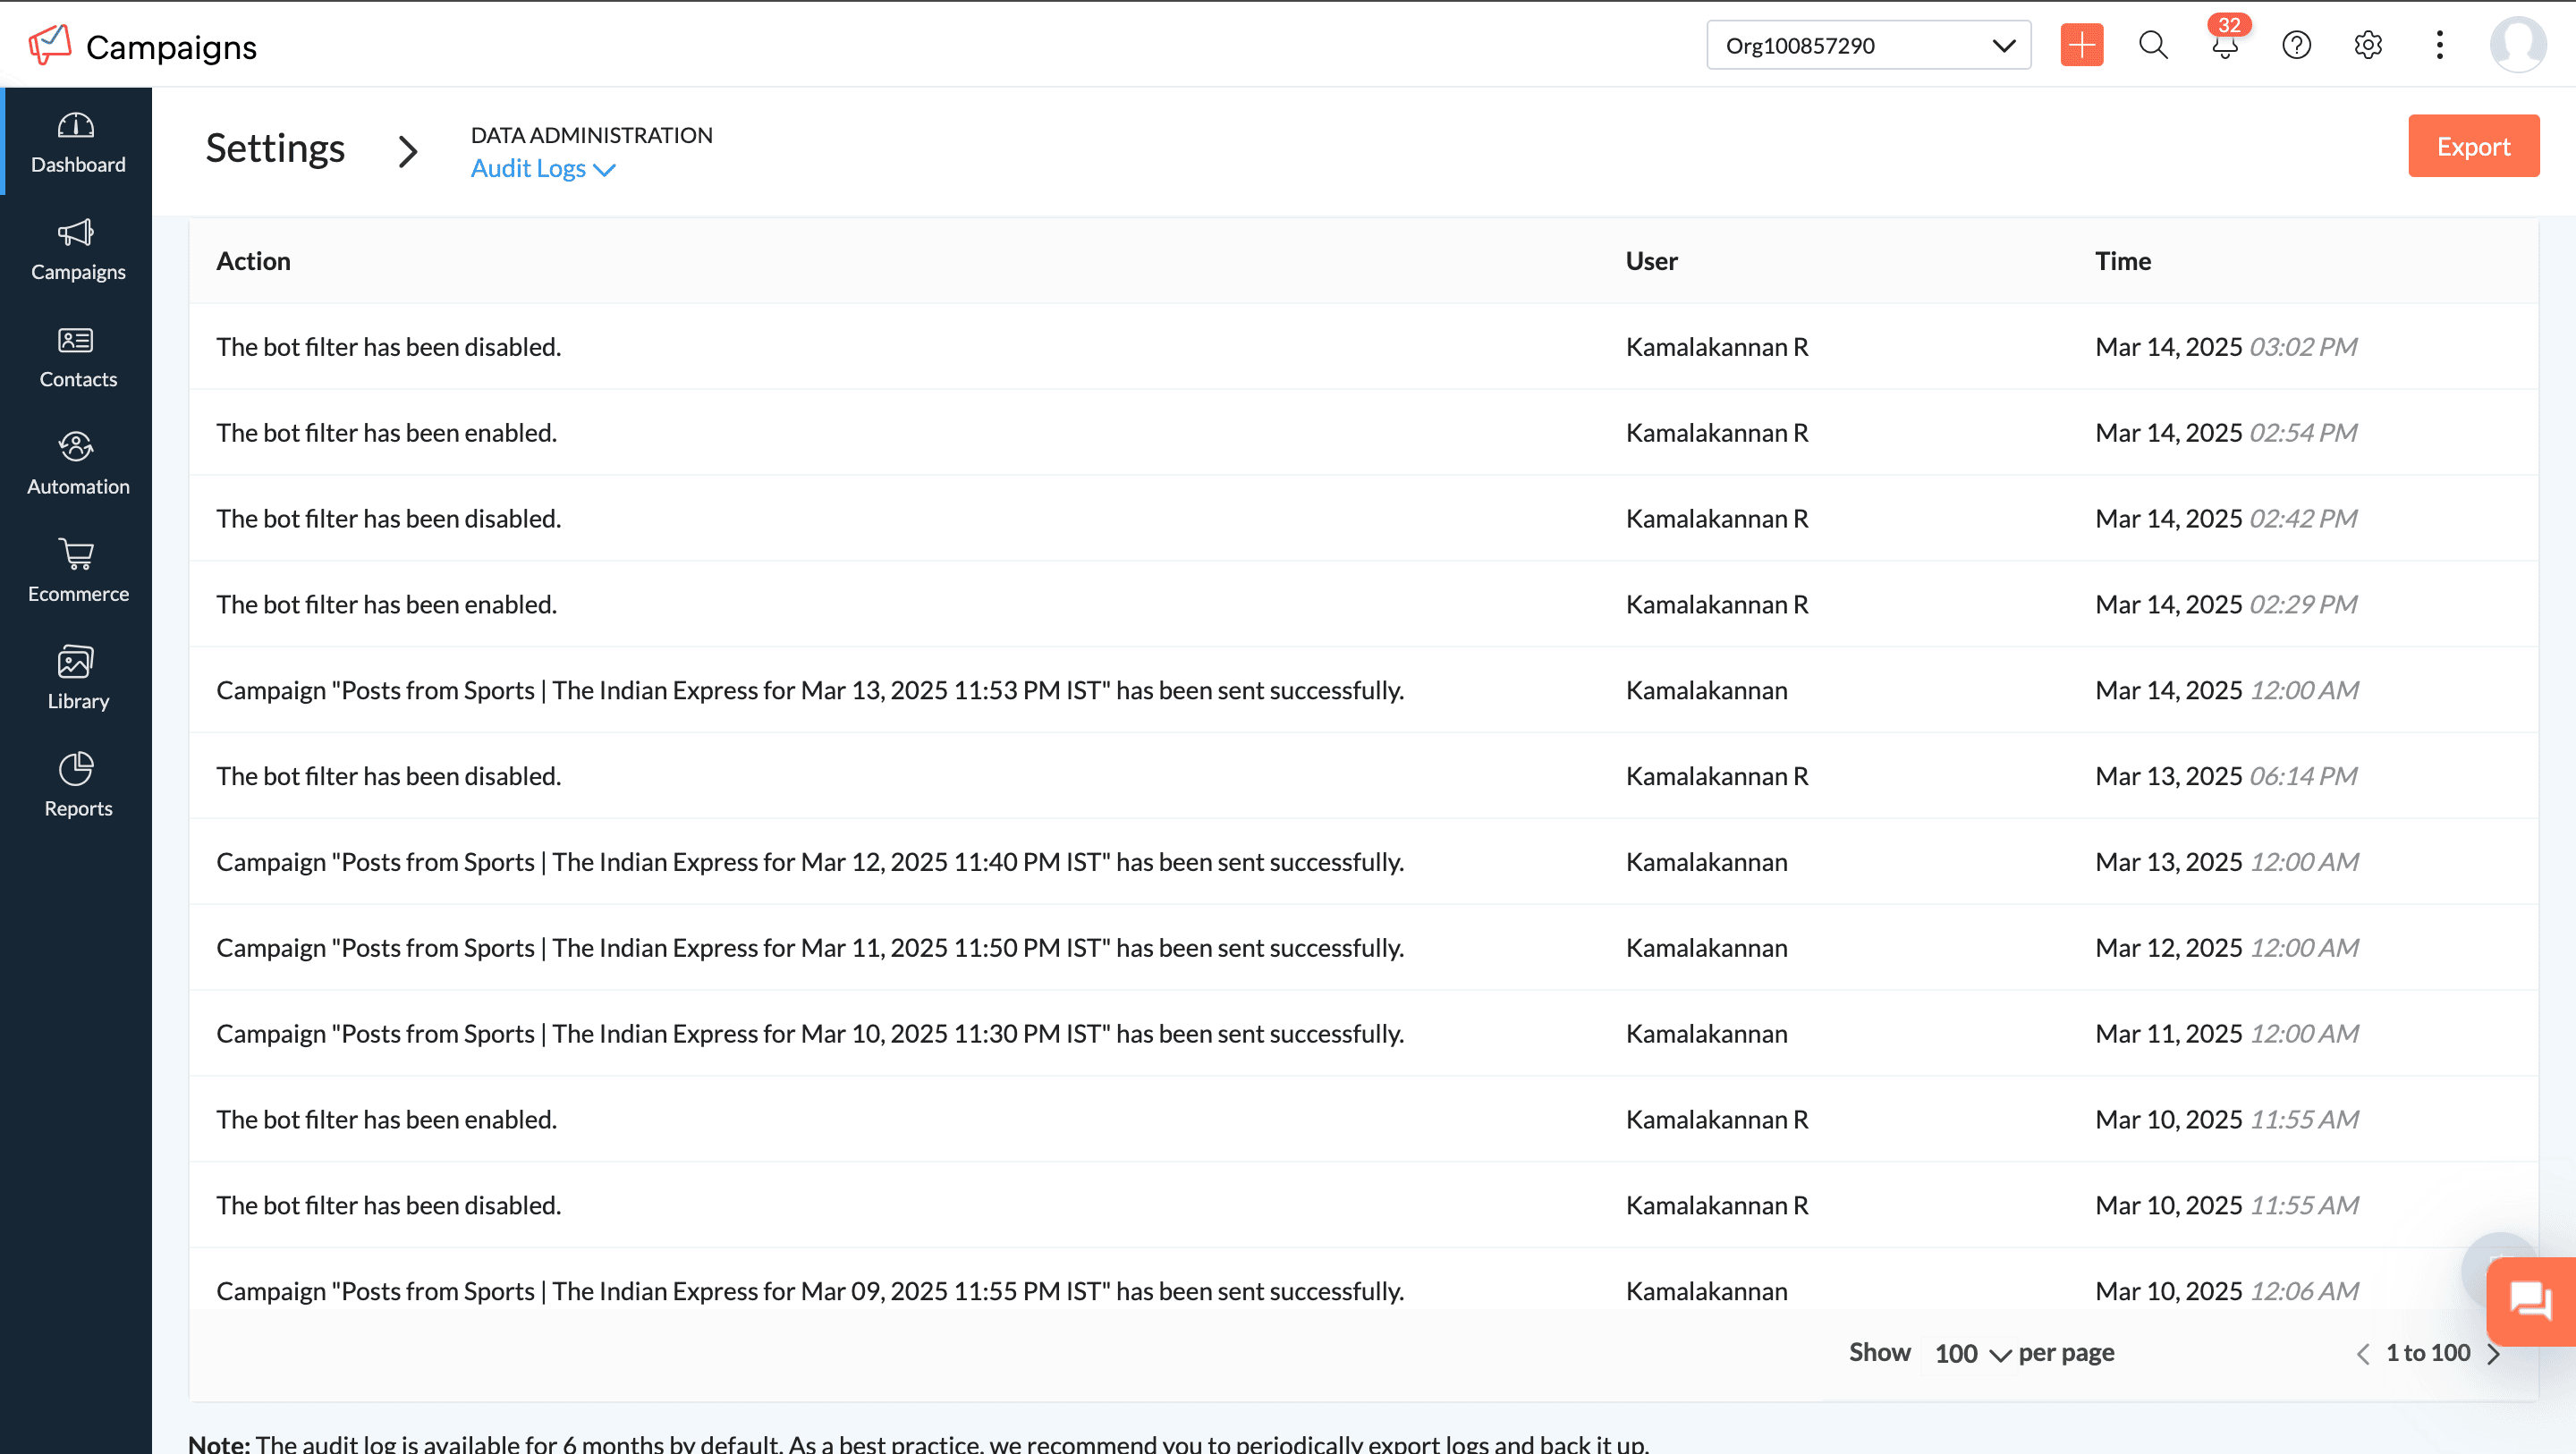2576x1454 pixels.
Task: Open the vertical three-dots menu
Action: (2439, 45)
